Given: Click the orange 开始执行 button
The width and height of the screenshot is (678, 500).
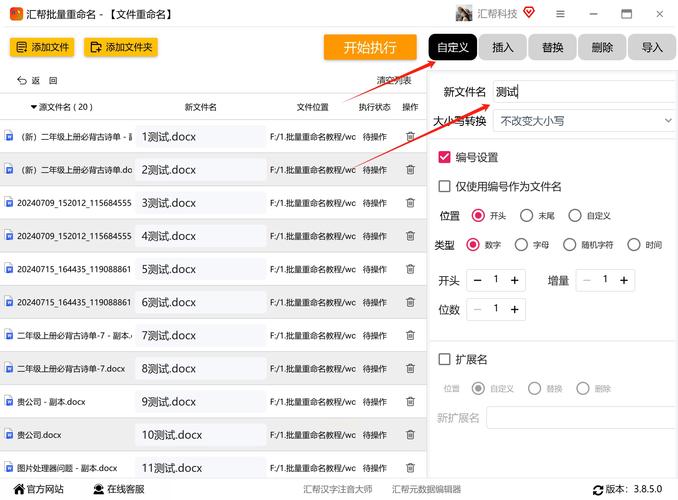Looking at the screenshot, I should pos(370,47).
